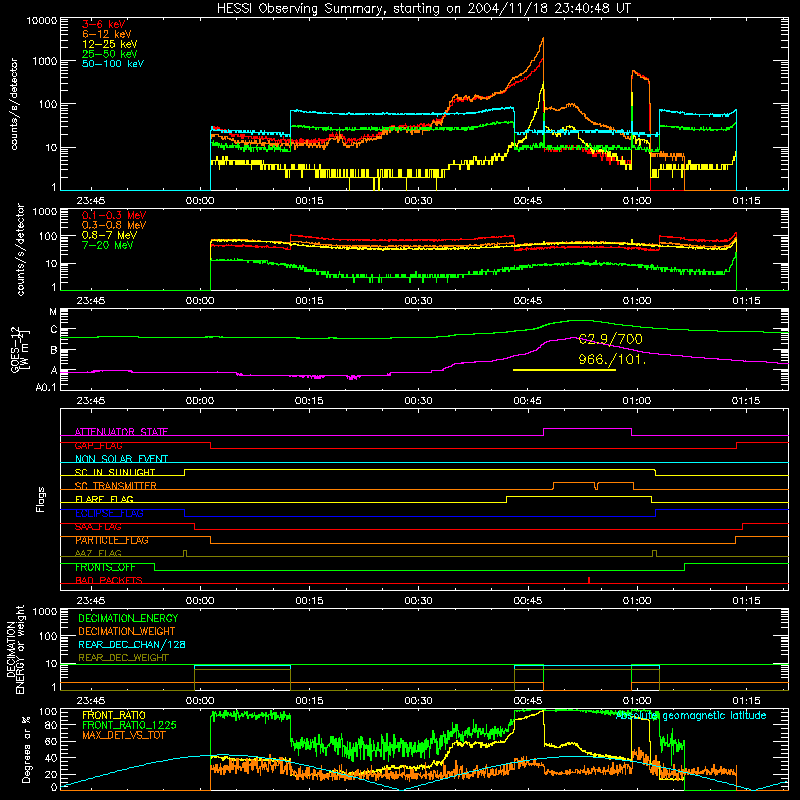Screen dimensions: 800x800
Task: Click the 00:30 tick under the MeV plot
Action: point(418,301)
